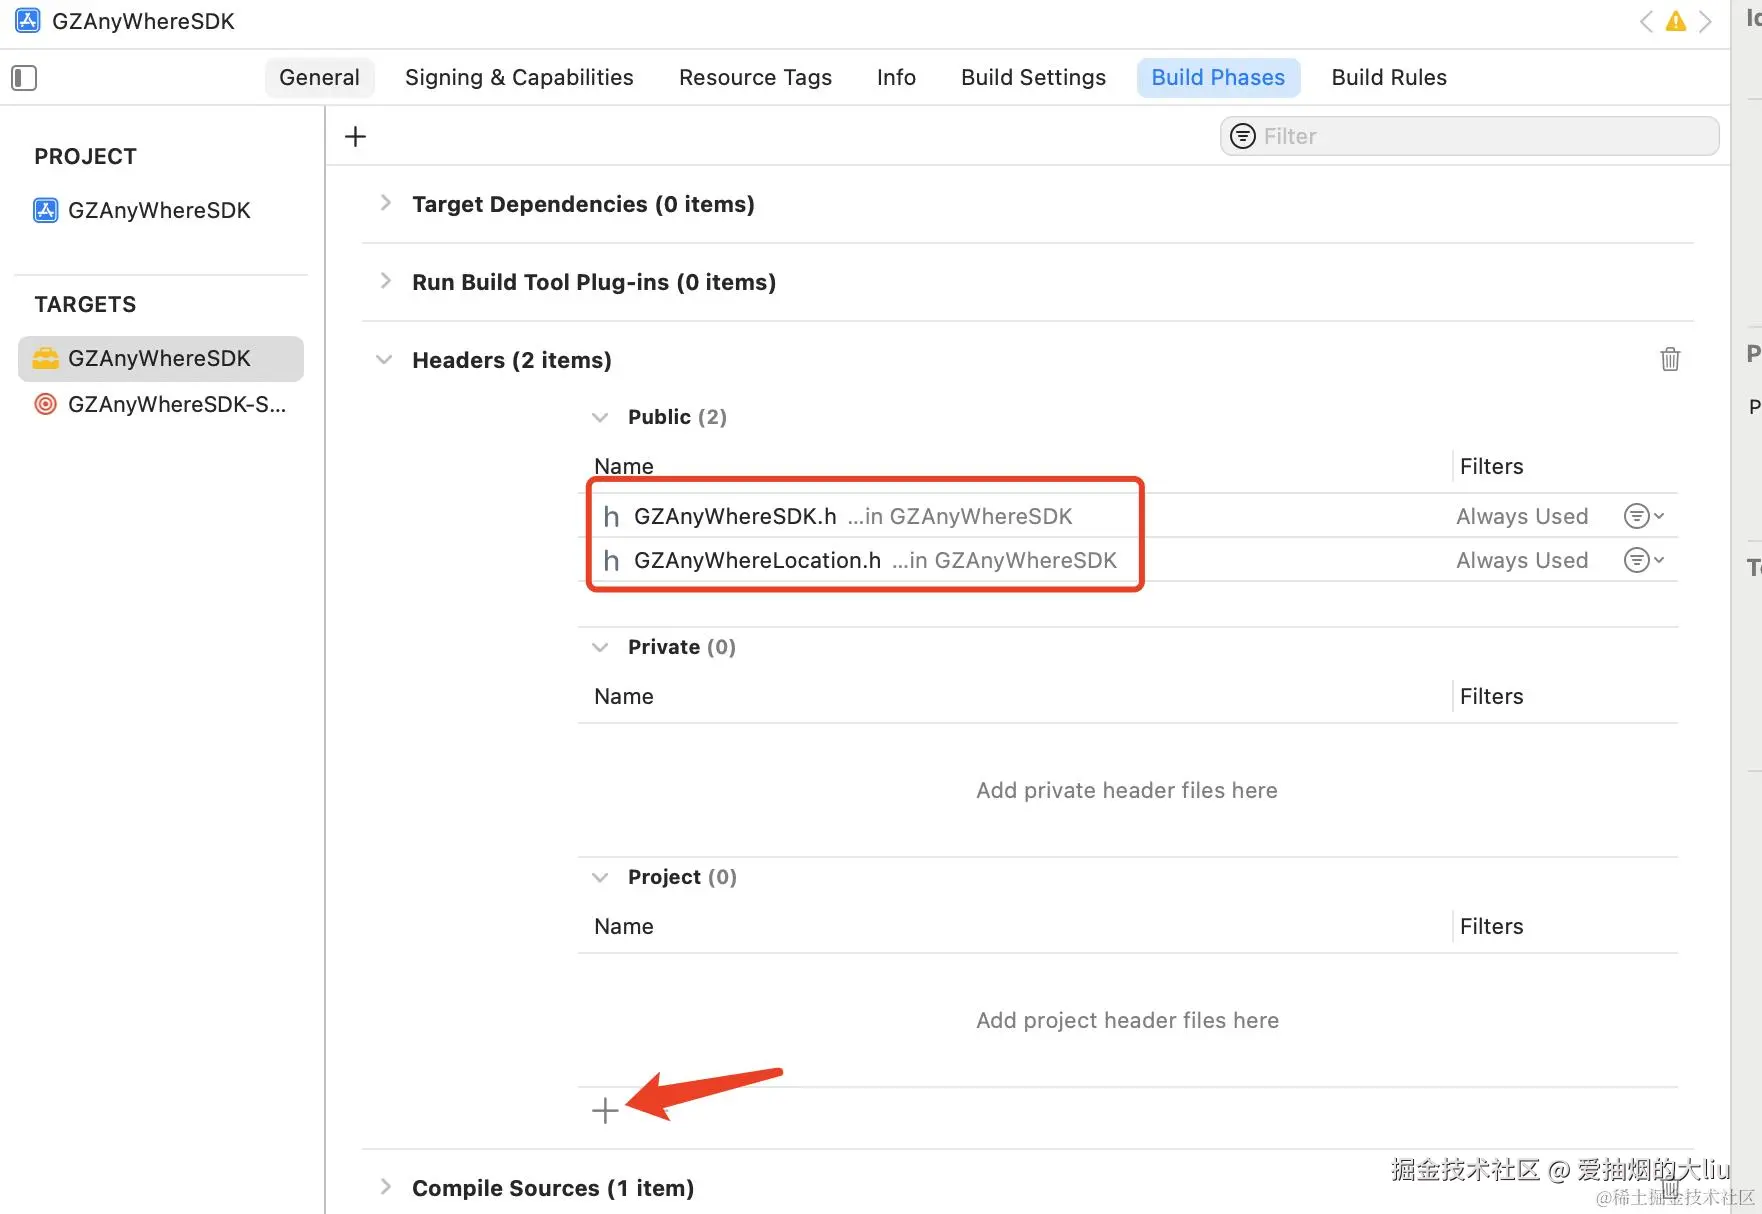Select the GZAnyWhereLocation.h header row
The width and height of the screenshot is (1762, 1214).
pos(1127,560)
